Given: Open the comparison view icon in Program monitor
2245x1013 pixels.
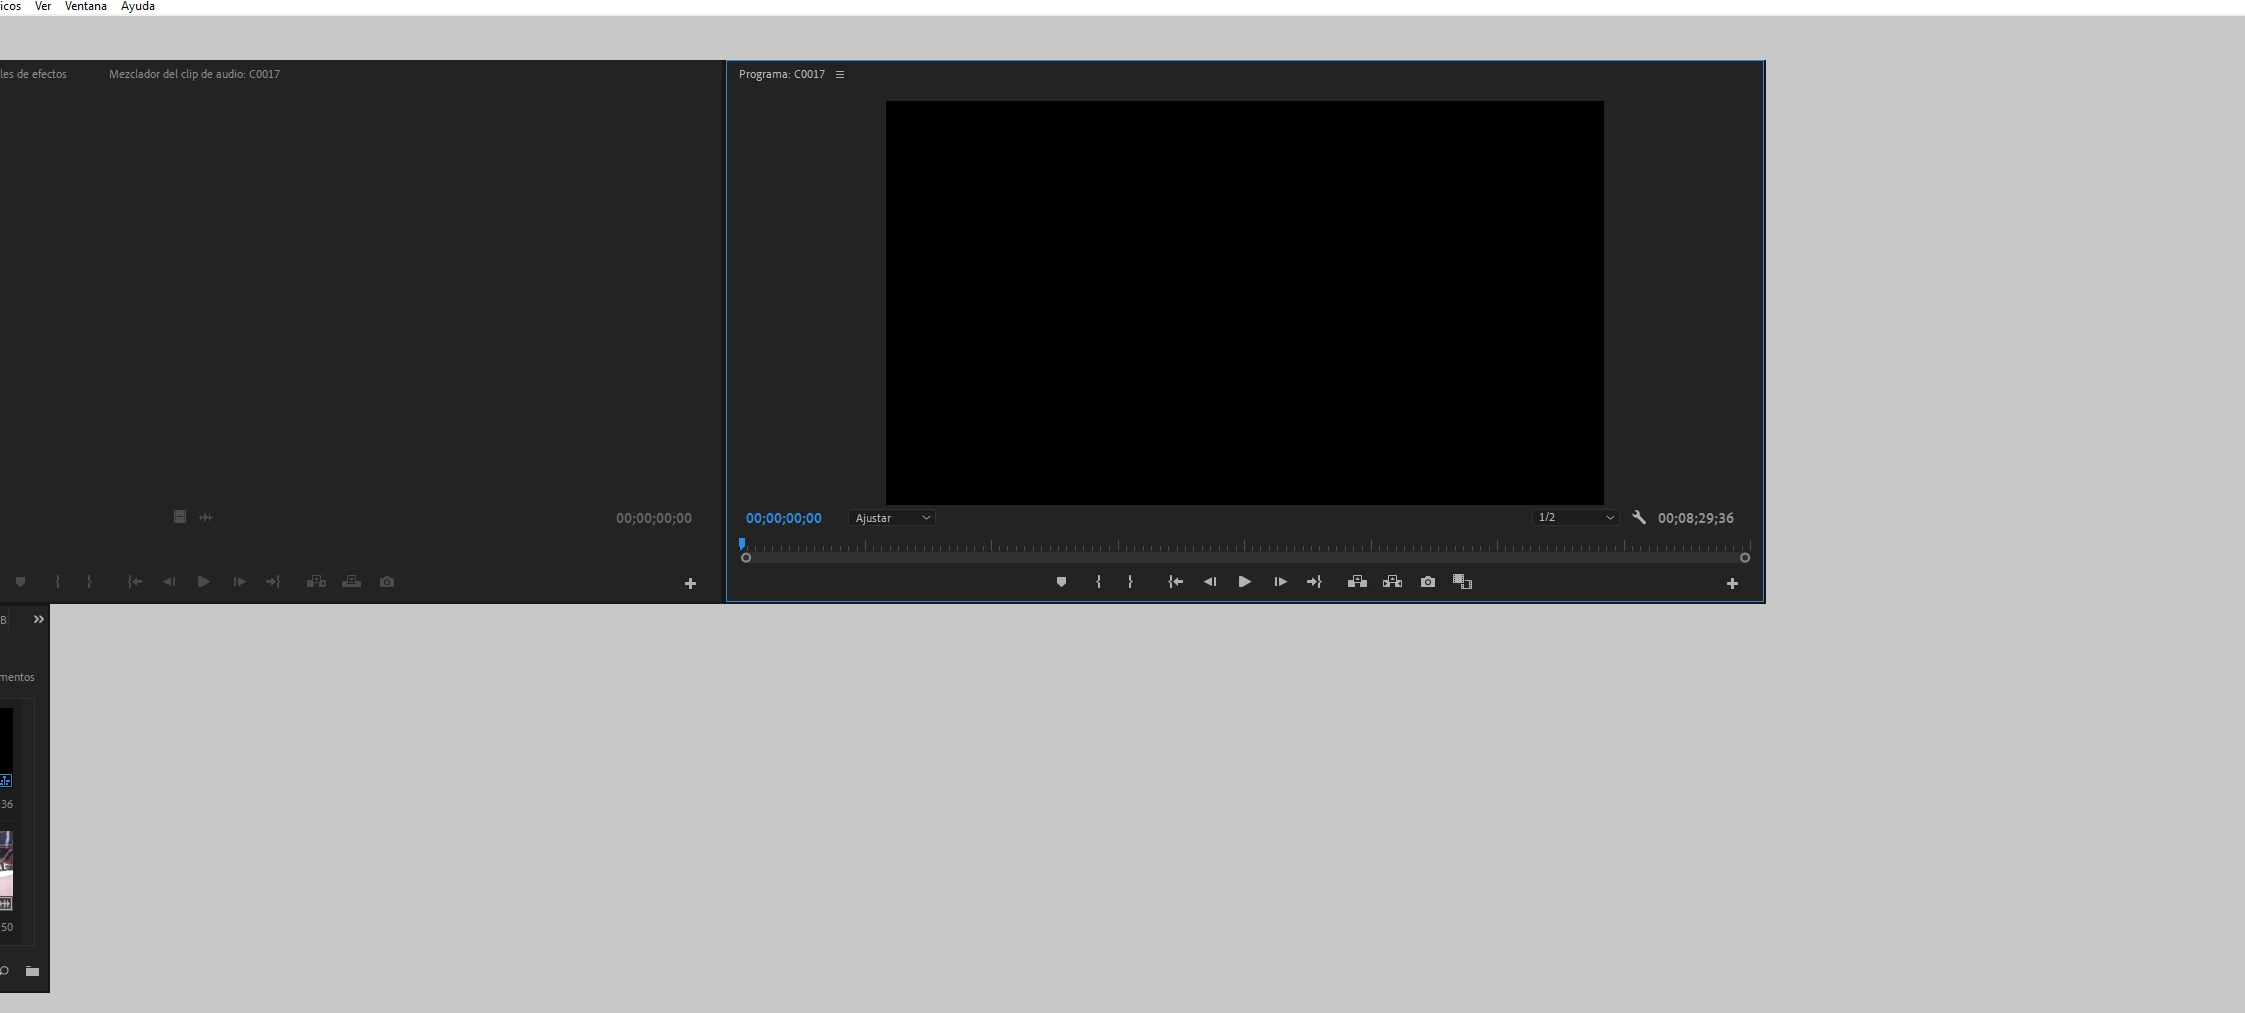Looking at the screenshot, I should click(1462, 582).
